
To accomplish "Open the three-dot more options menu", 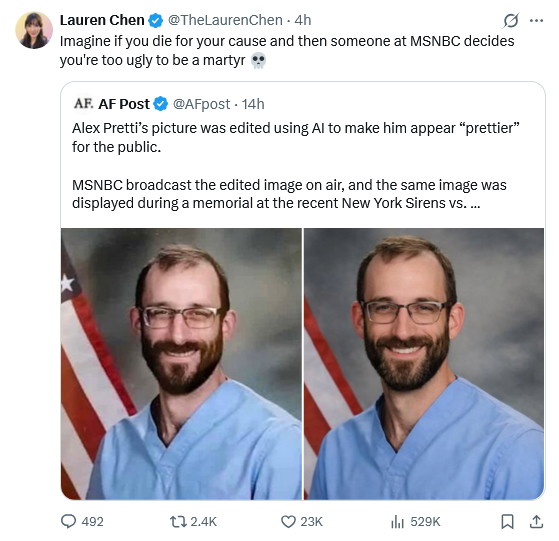I will tap(537, 21).
